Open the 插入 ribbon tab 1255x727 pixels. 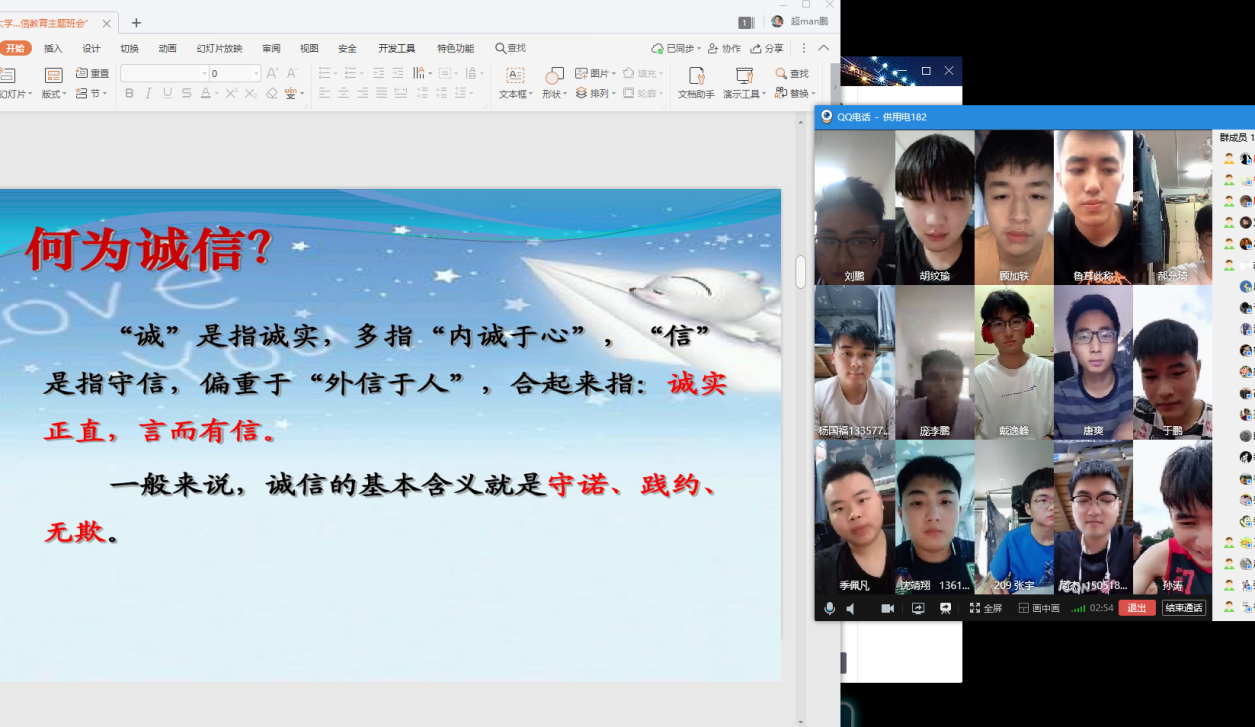[53, 48]
